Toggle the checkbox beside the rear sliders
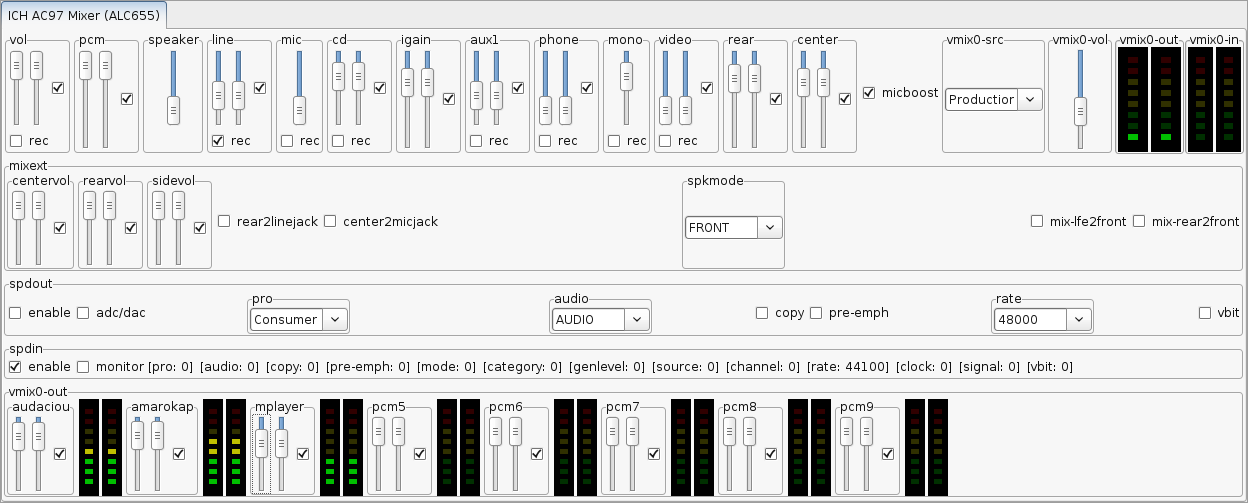 click(x=776, y=98)
